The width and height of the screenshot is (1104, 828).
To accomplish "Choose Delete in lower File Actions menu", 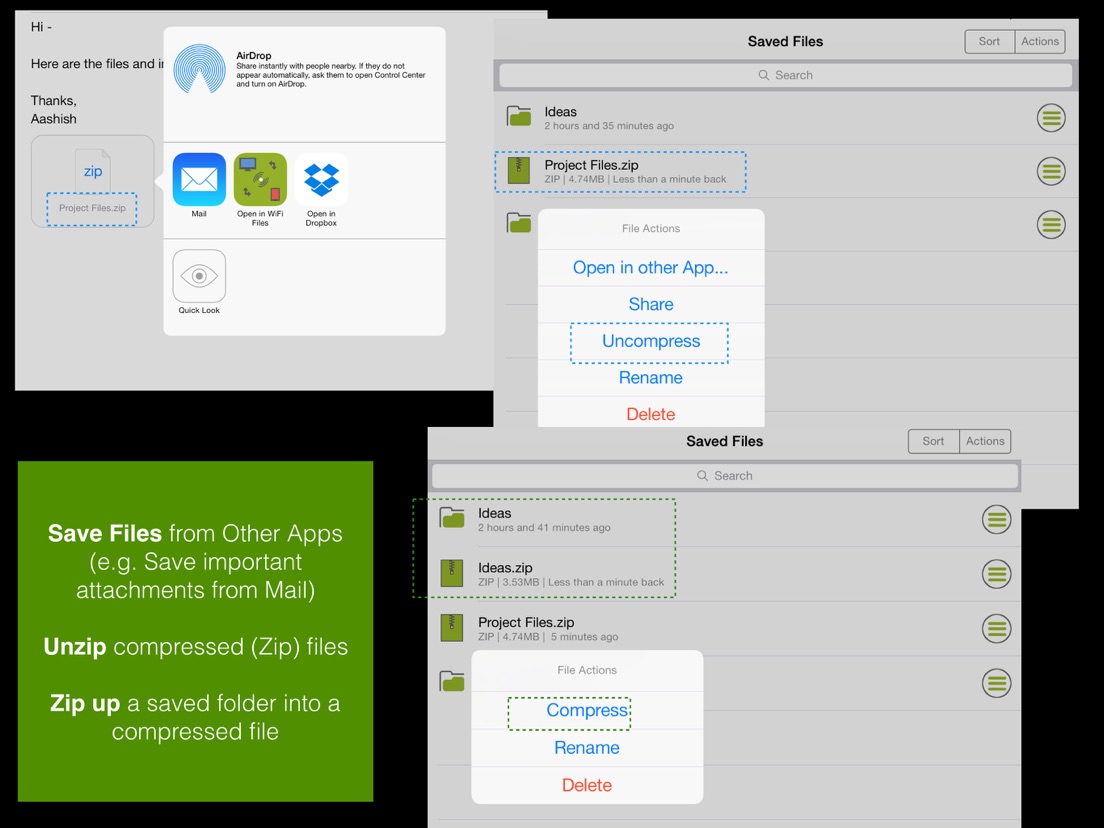I will (x=586, y=785).
